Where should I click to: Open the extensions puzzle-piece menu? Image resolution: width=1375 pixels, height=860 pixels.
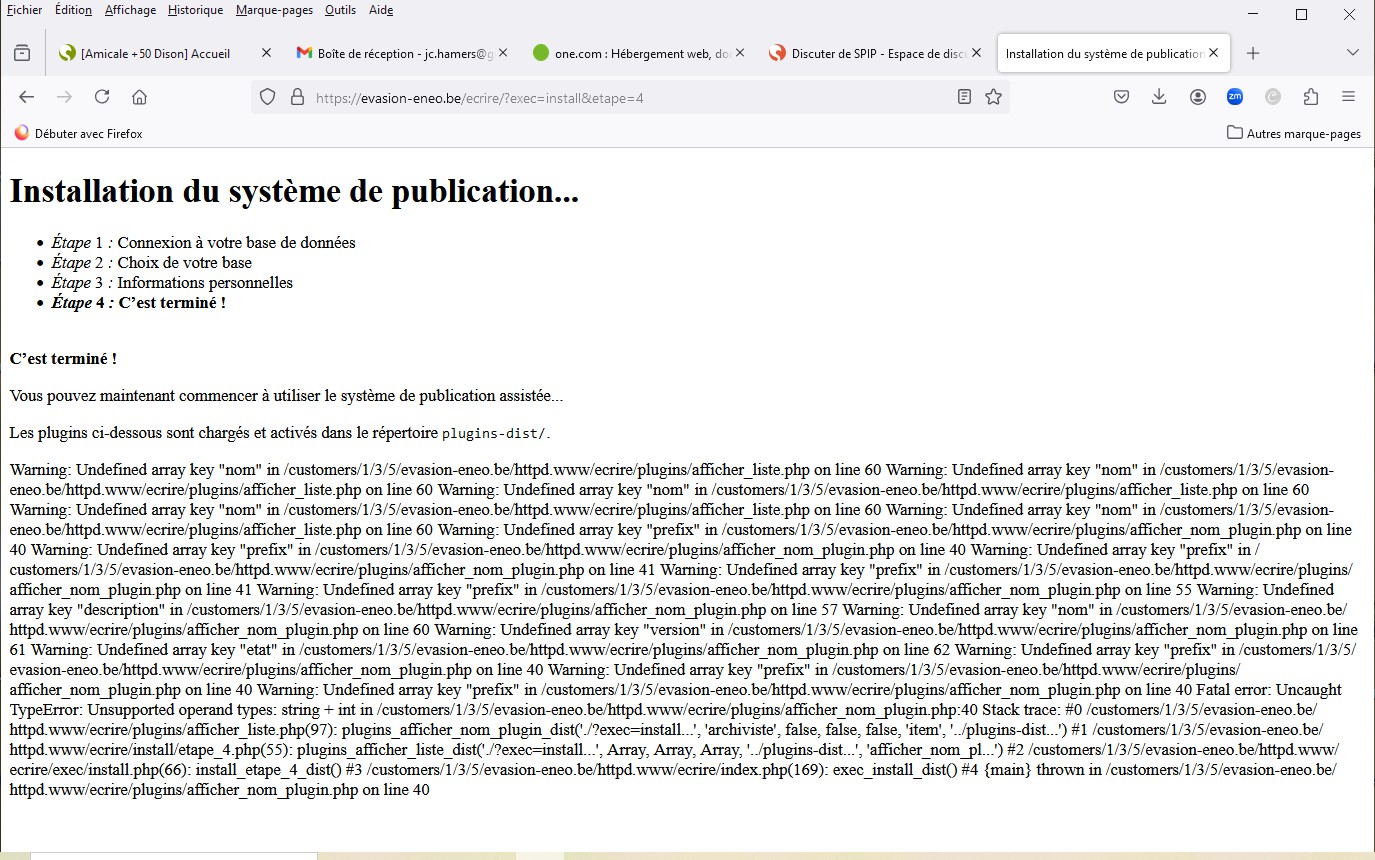[x=1311, y=97]
